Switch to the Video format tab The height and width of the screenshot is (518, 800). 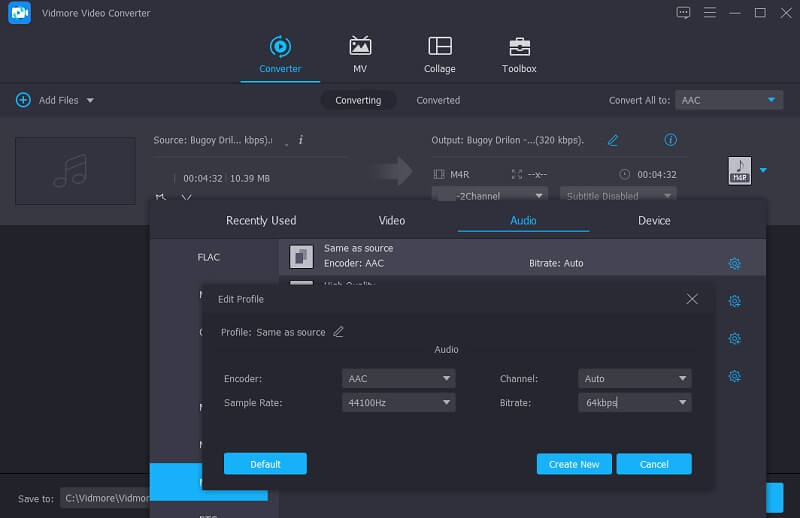(x=392, y=220)
